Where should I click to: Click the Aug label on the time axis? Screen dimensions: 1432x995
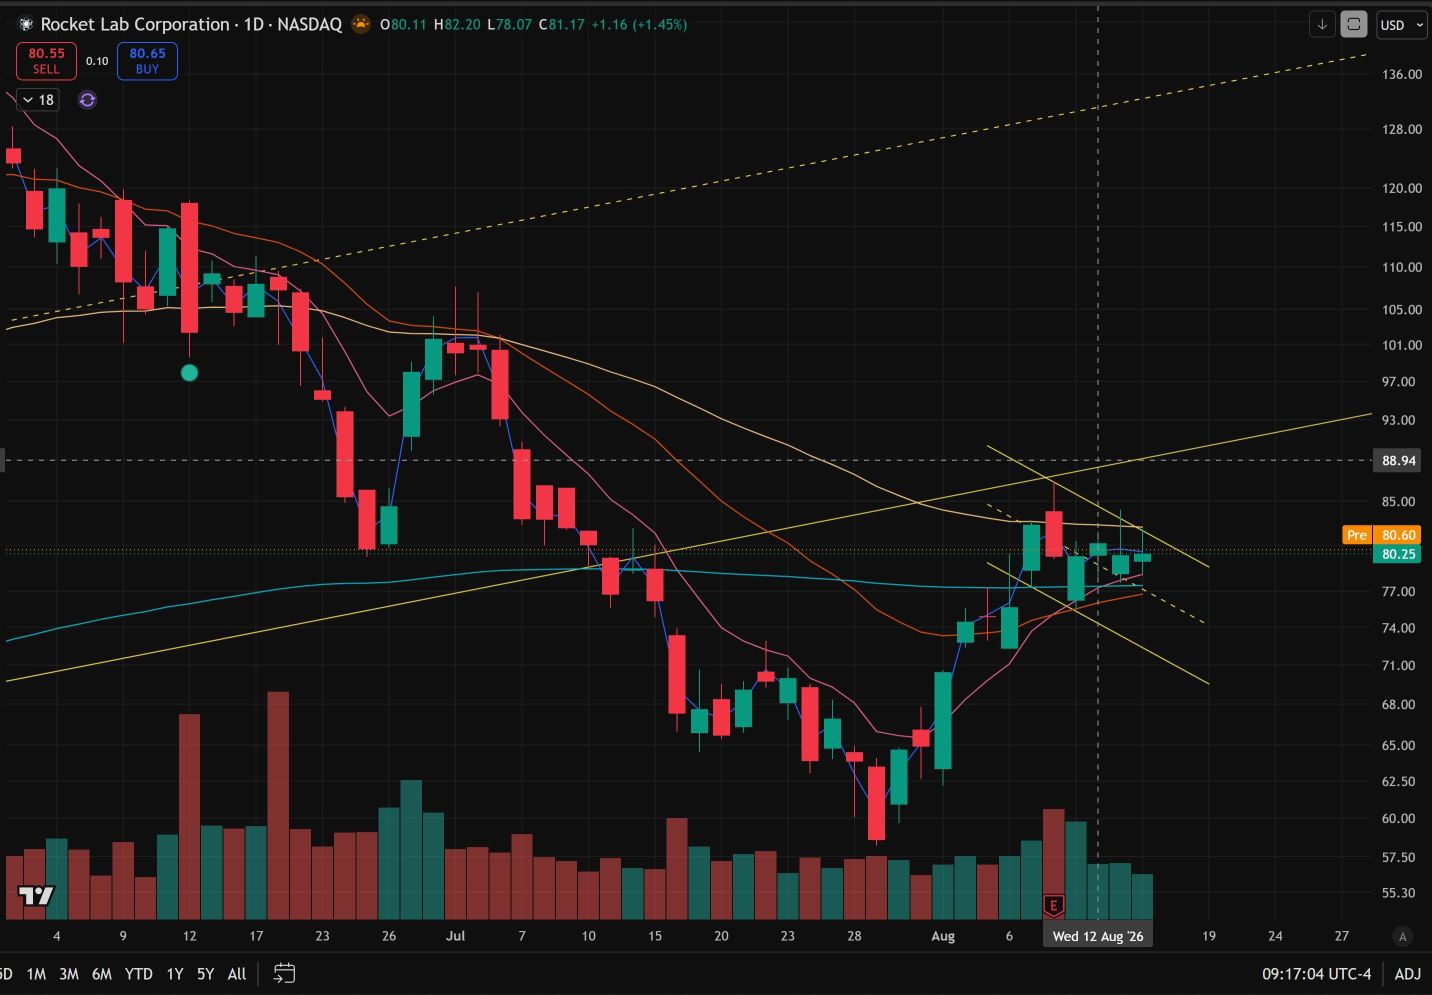pos(943,937)
